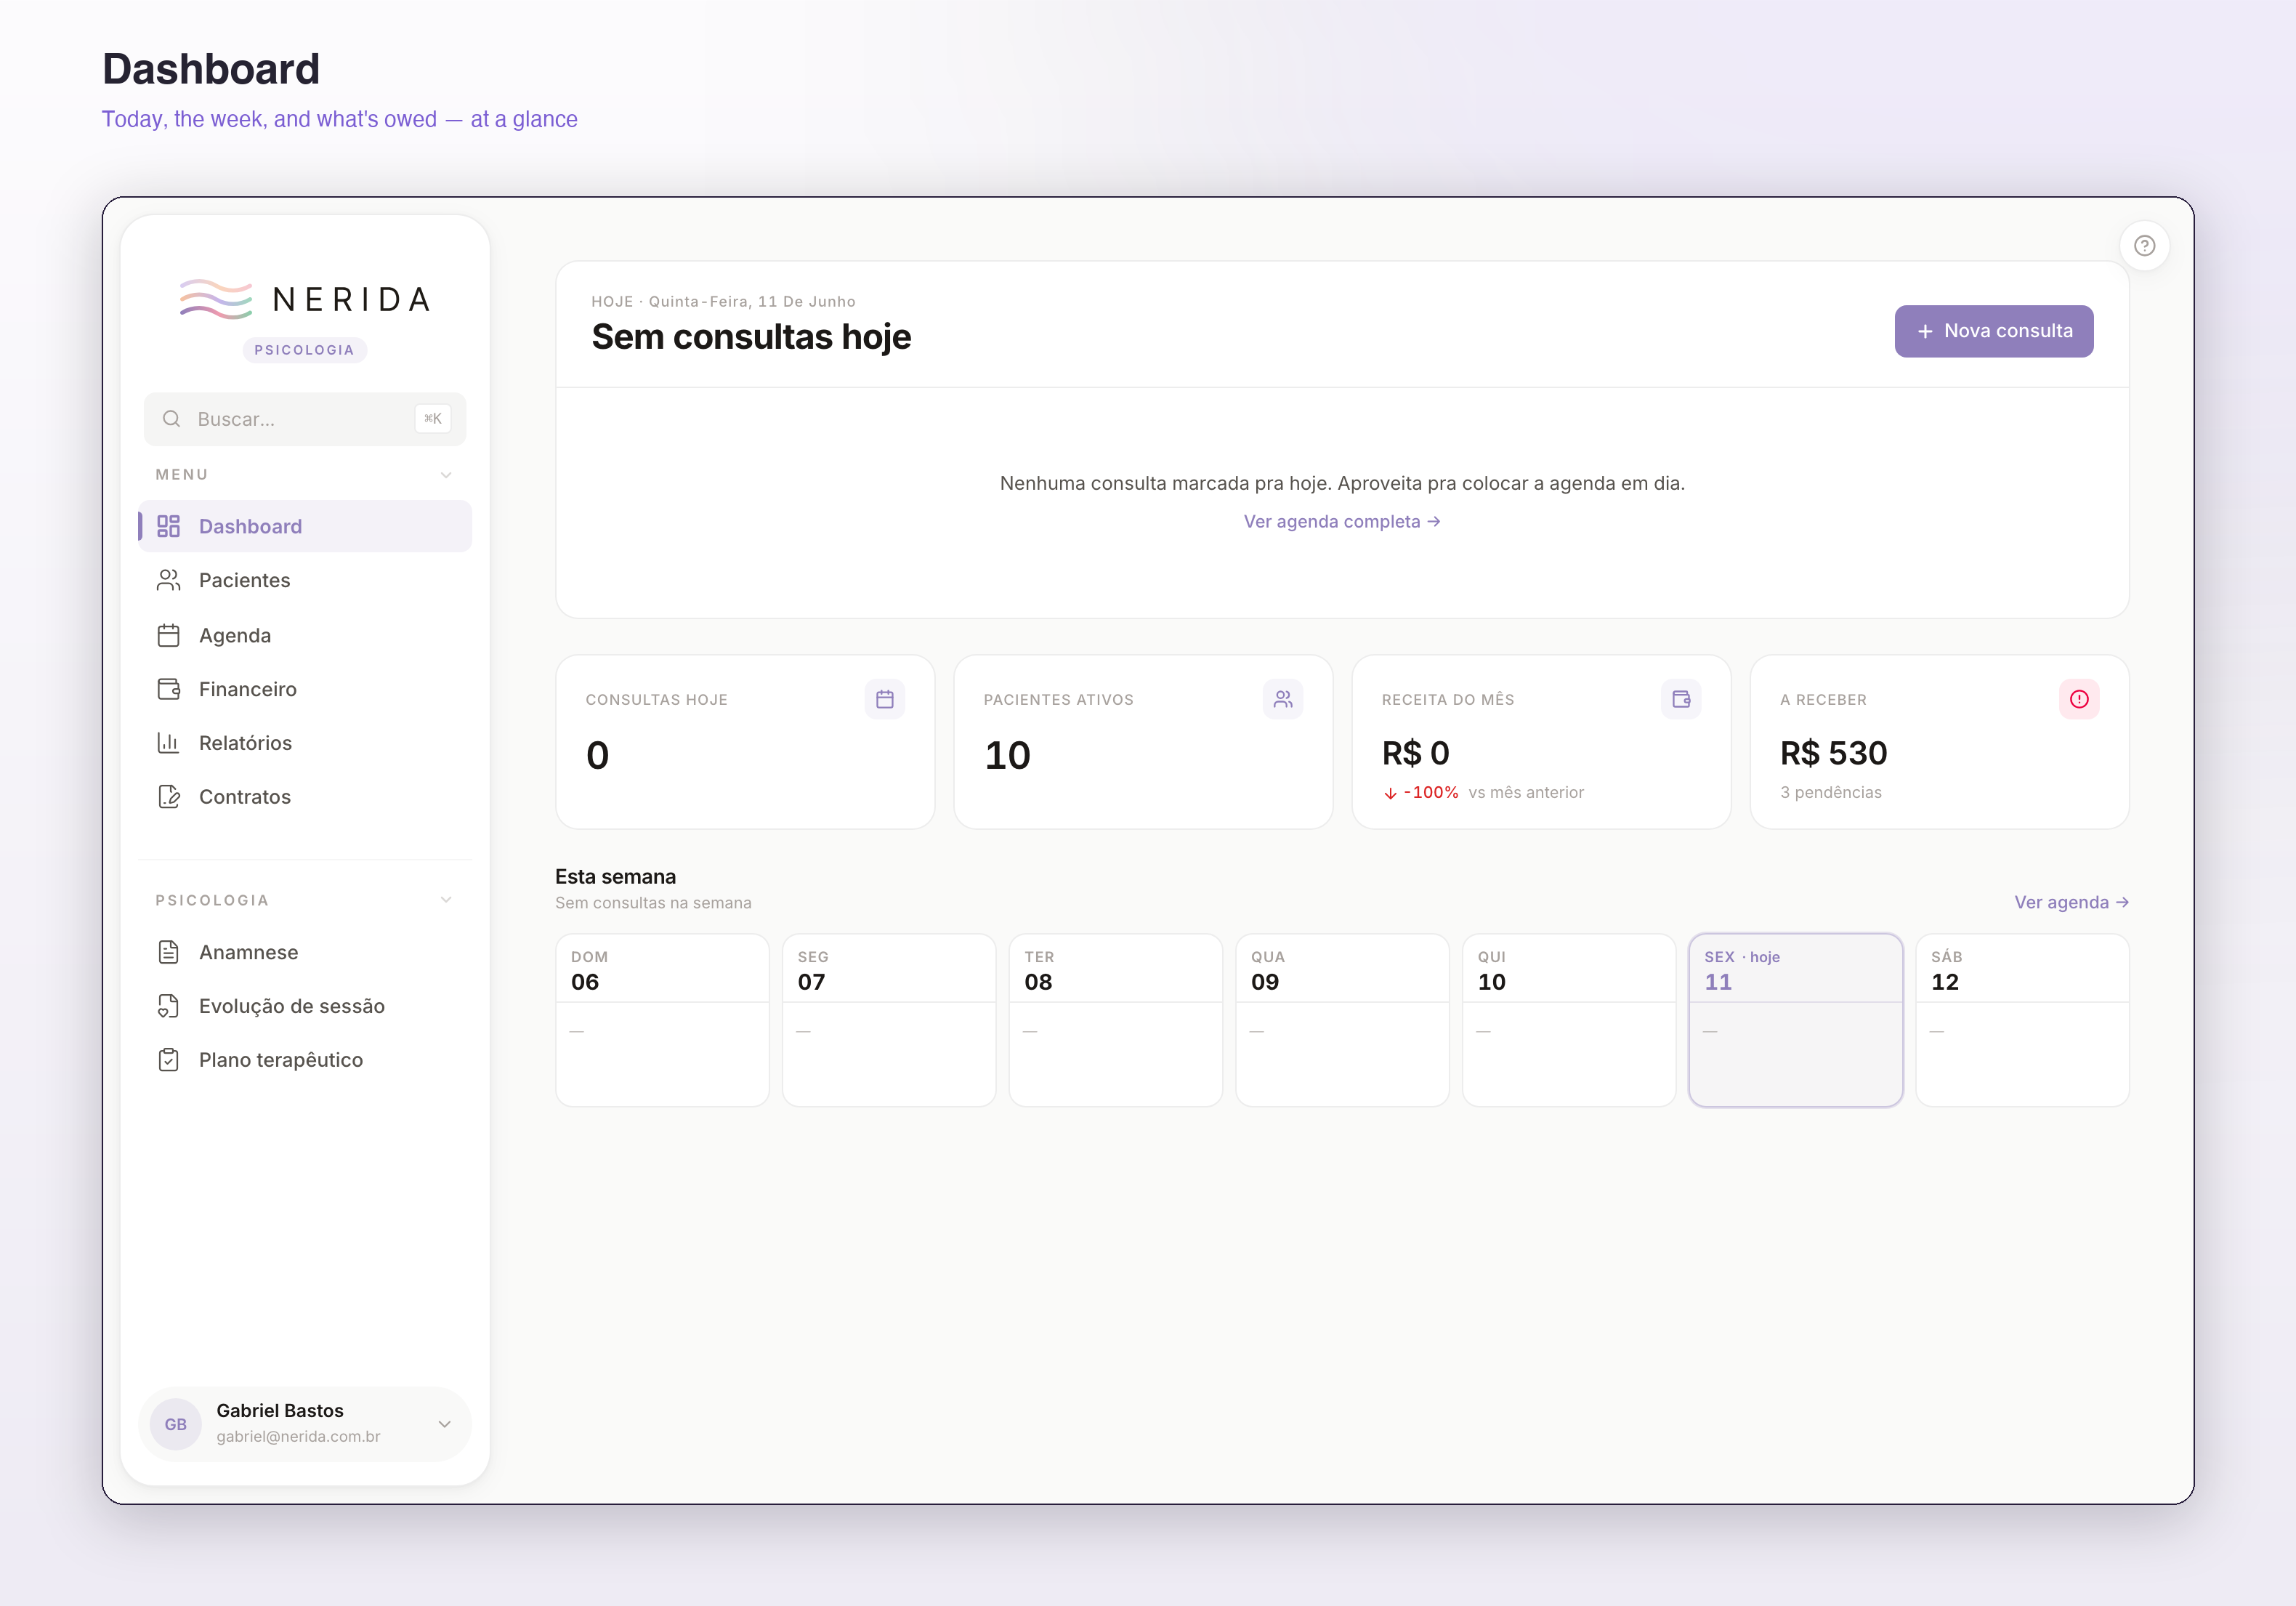Open Plano terapêutico page

[305, 1060]
